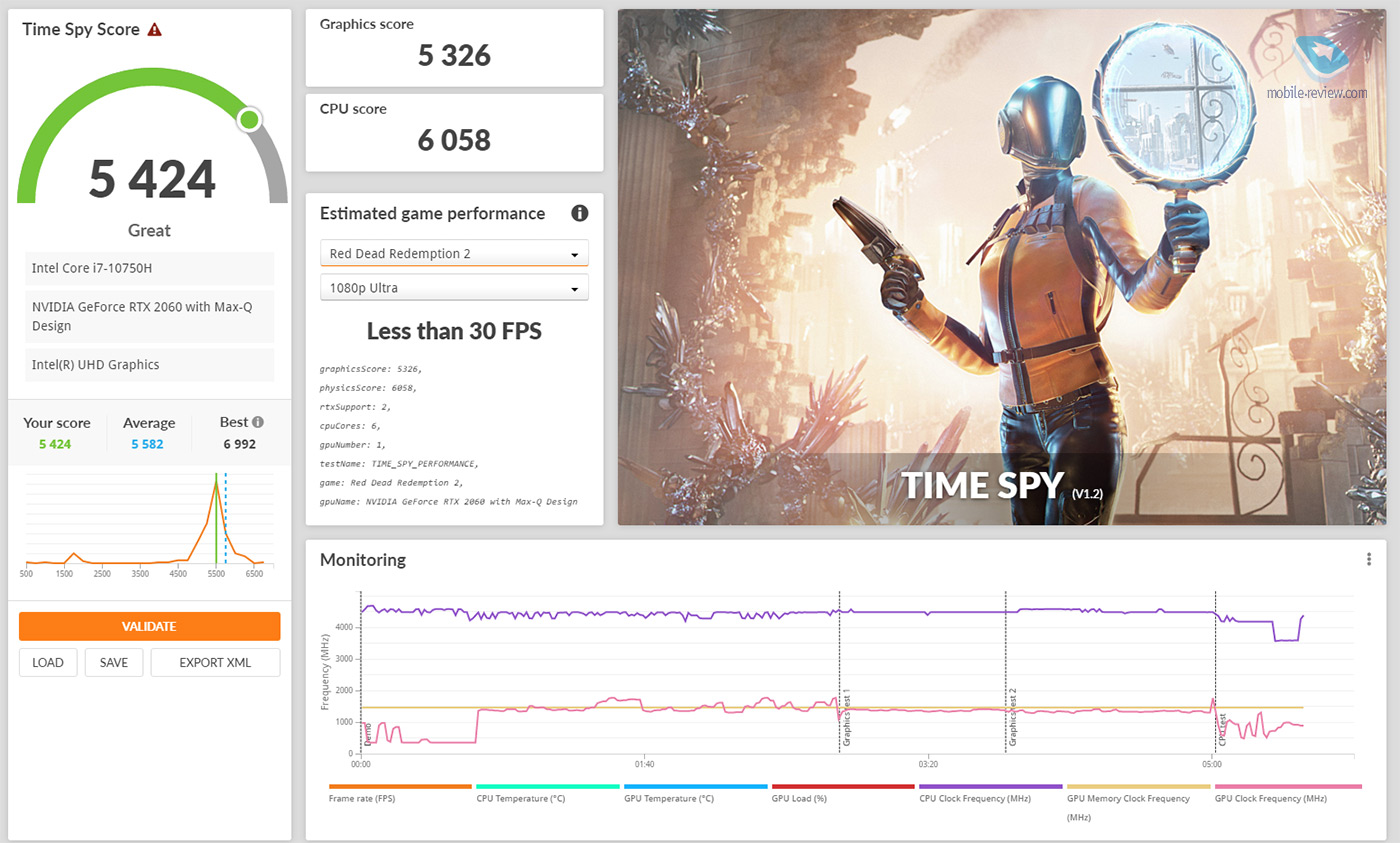
Task: Click Your score value in green
Action: 55,444
